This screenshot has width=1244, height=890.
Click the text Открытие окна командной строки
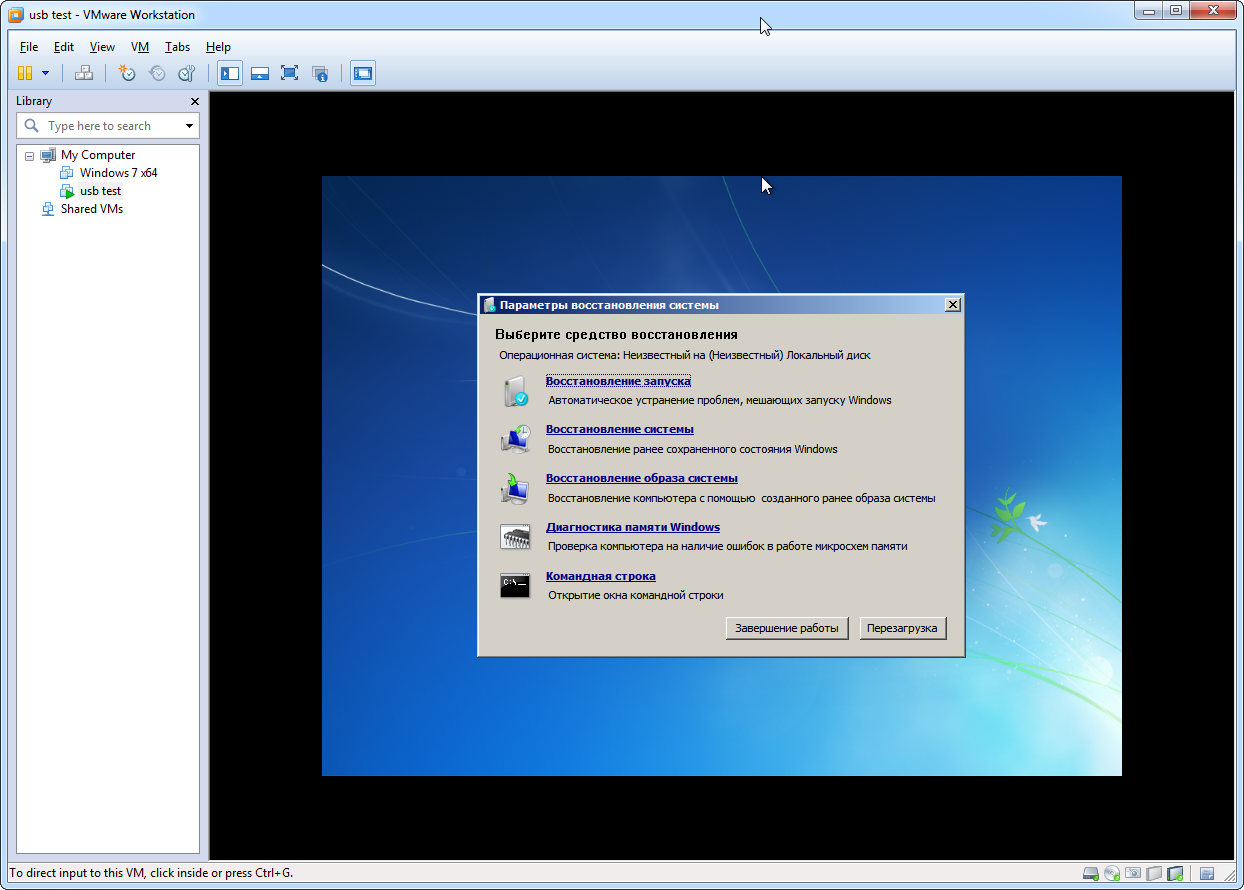pyautogui.click(x=636, y=595)
